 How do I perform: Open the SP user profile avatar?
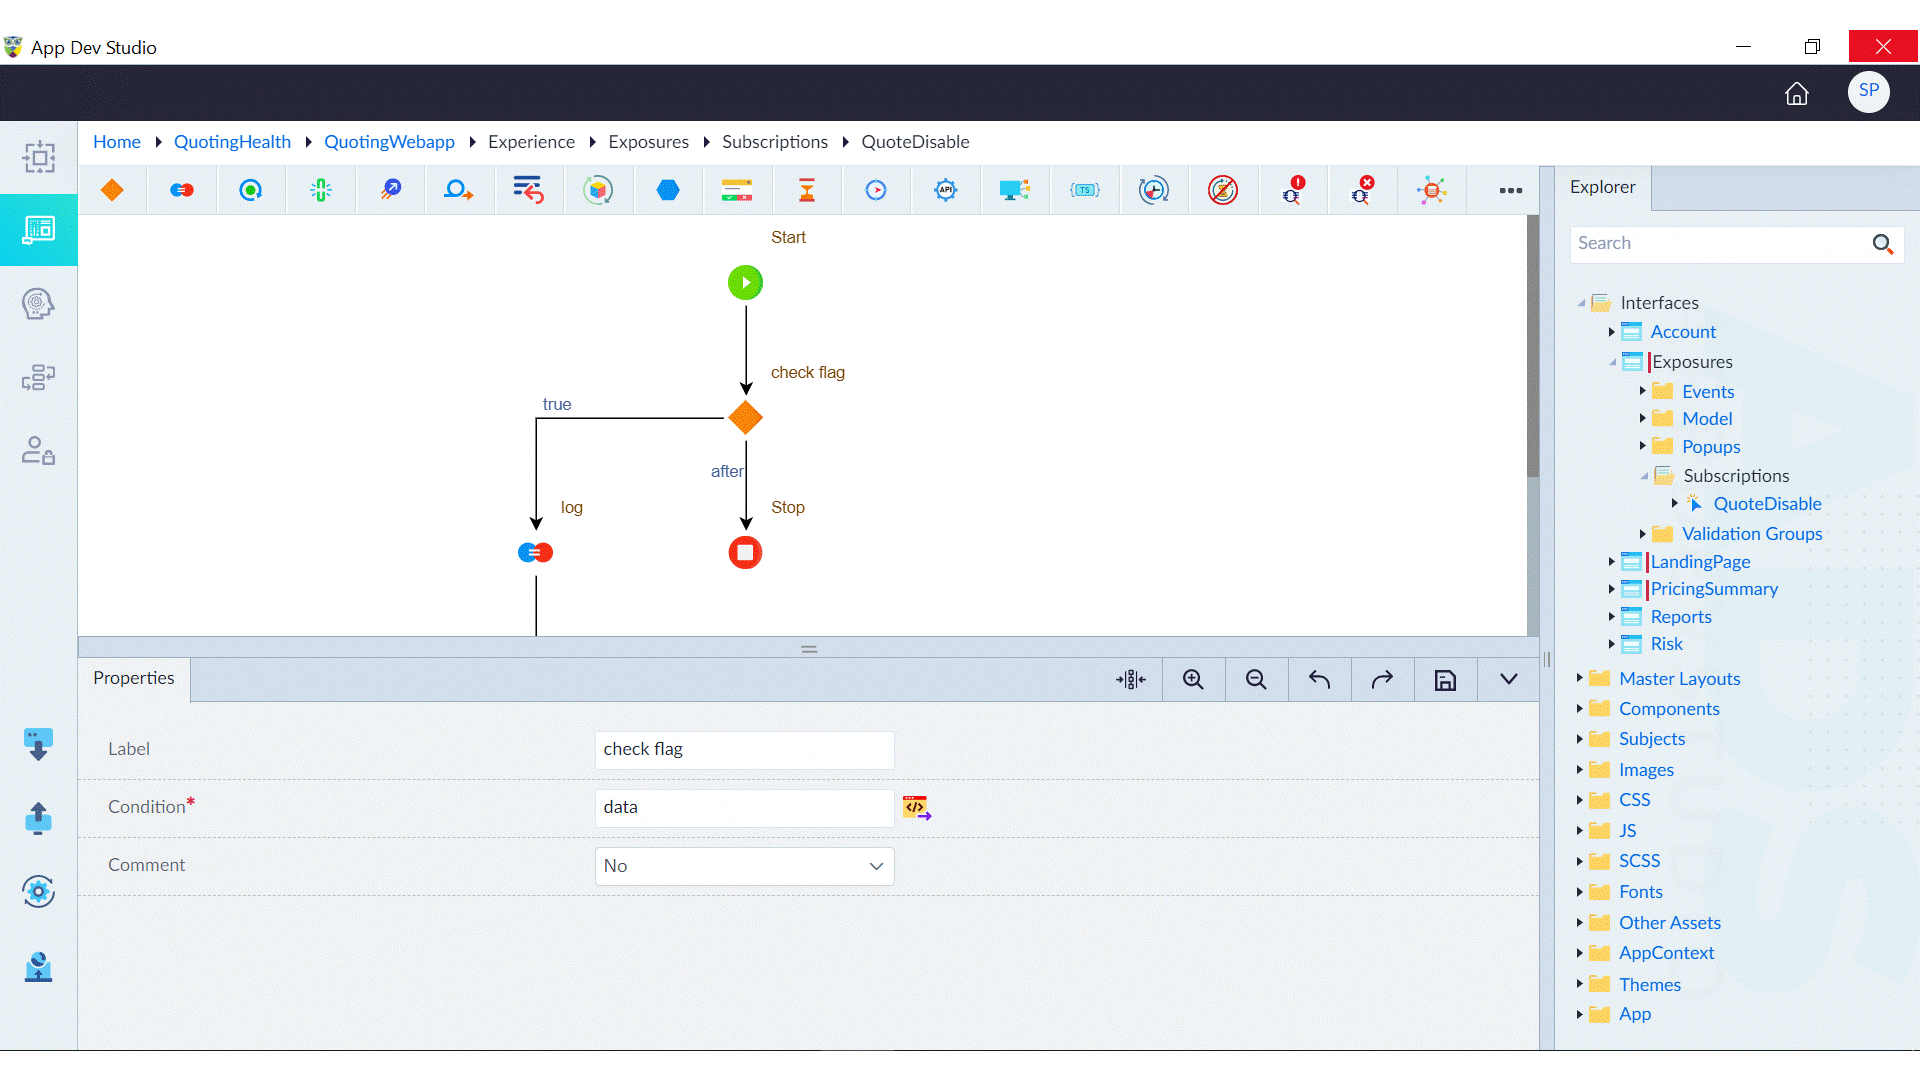click(1868, 91)
